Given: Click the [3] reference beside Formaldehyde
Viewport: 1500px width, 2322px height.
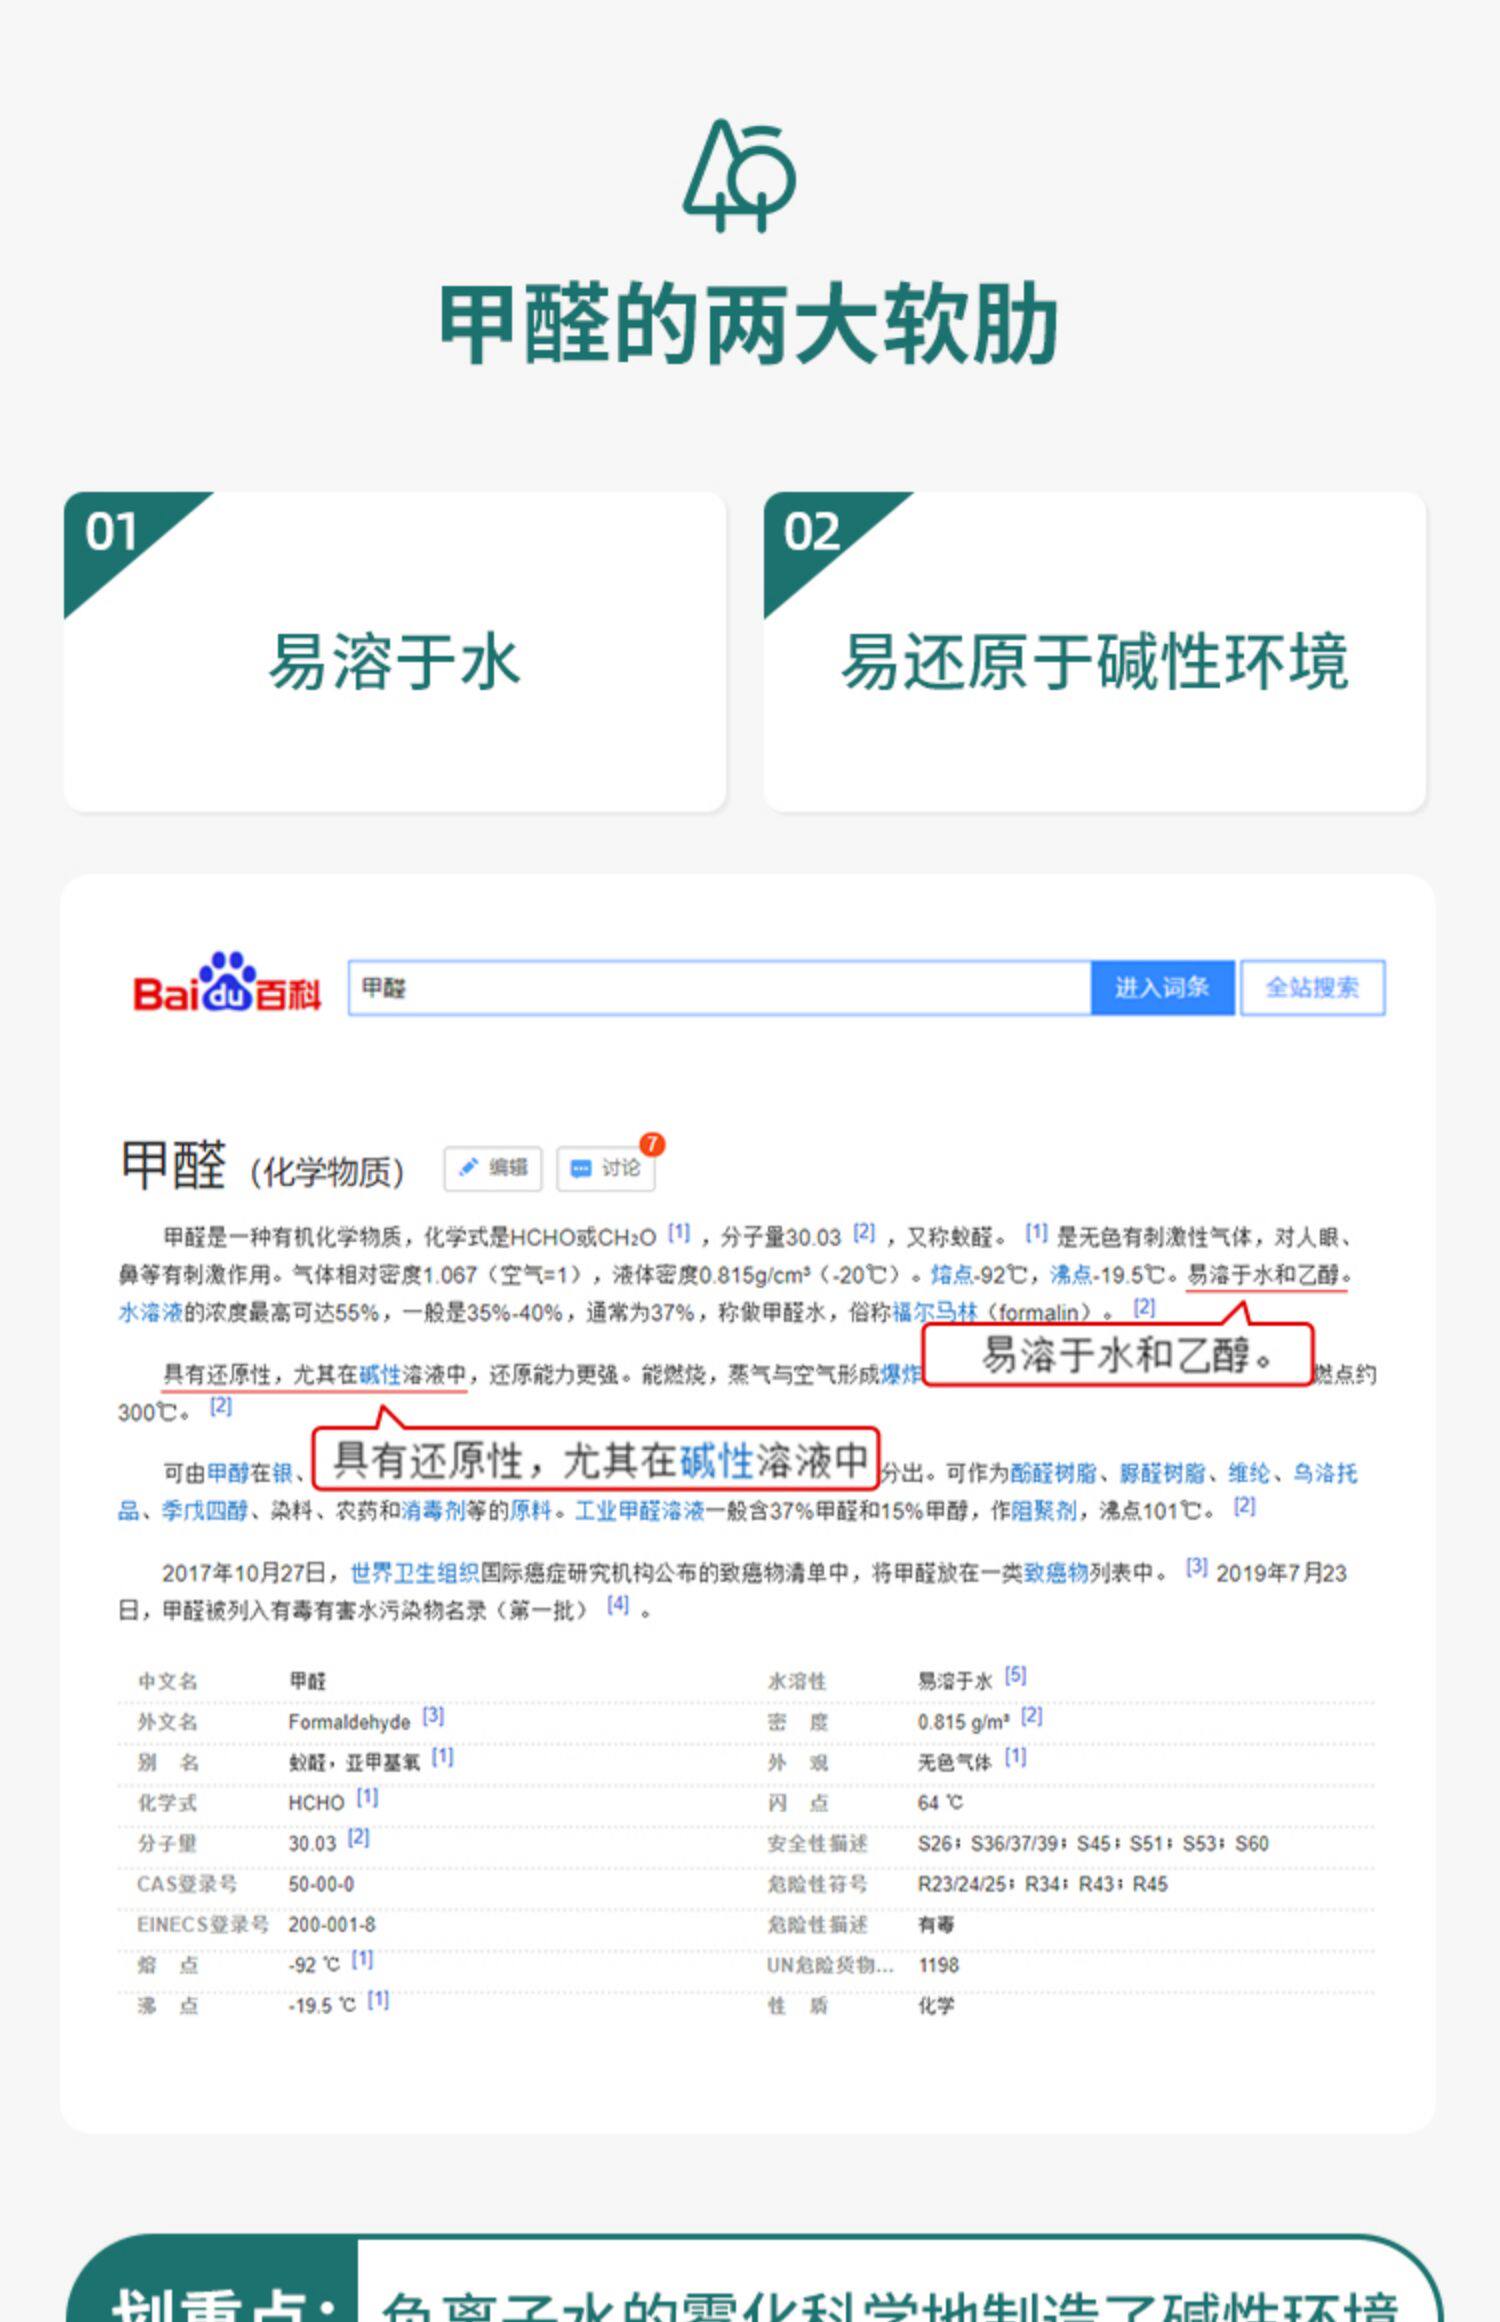Looking at the screenshot, I should [433, 1716].
